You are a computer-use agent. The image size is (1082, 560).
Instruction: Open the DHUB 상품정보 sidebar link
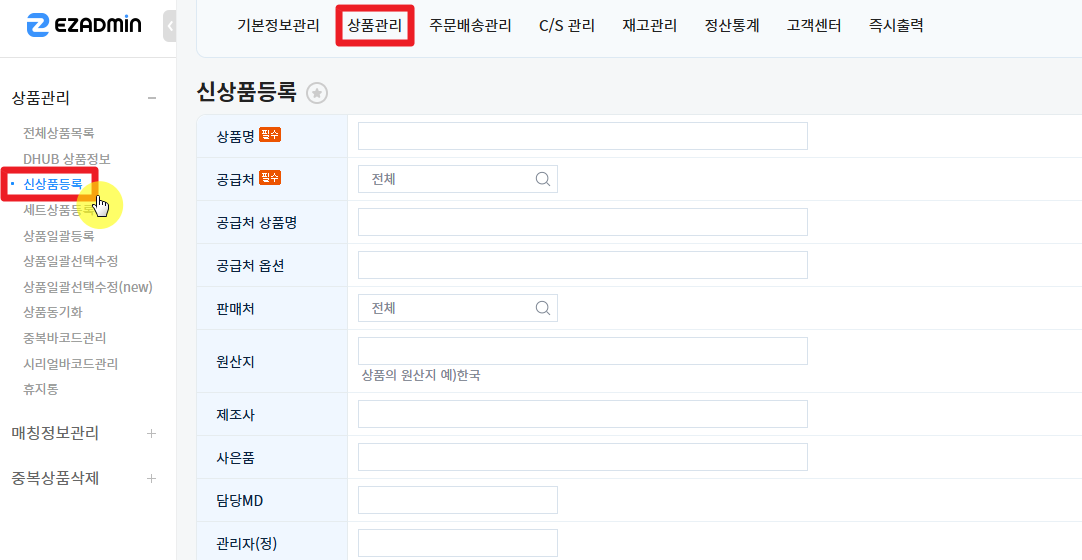[x=67, y=159]
